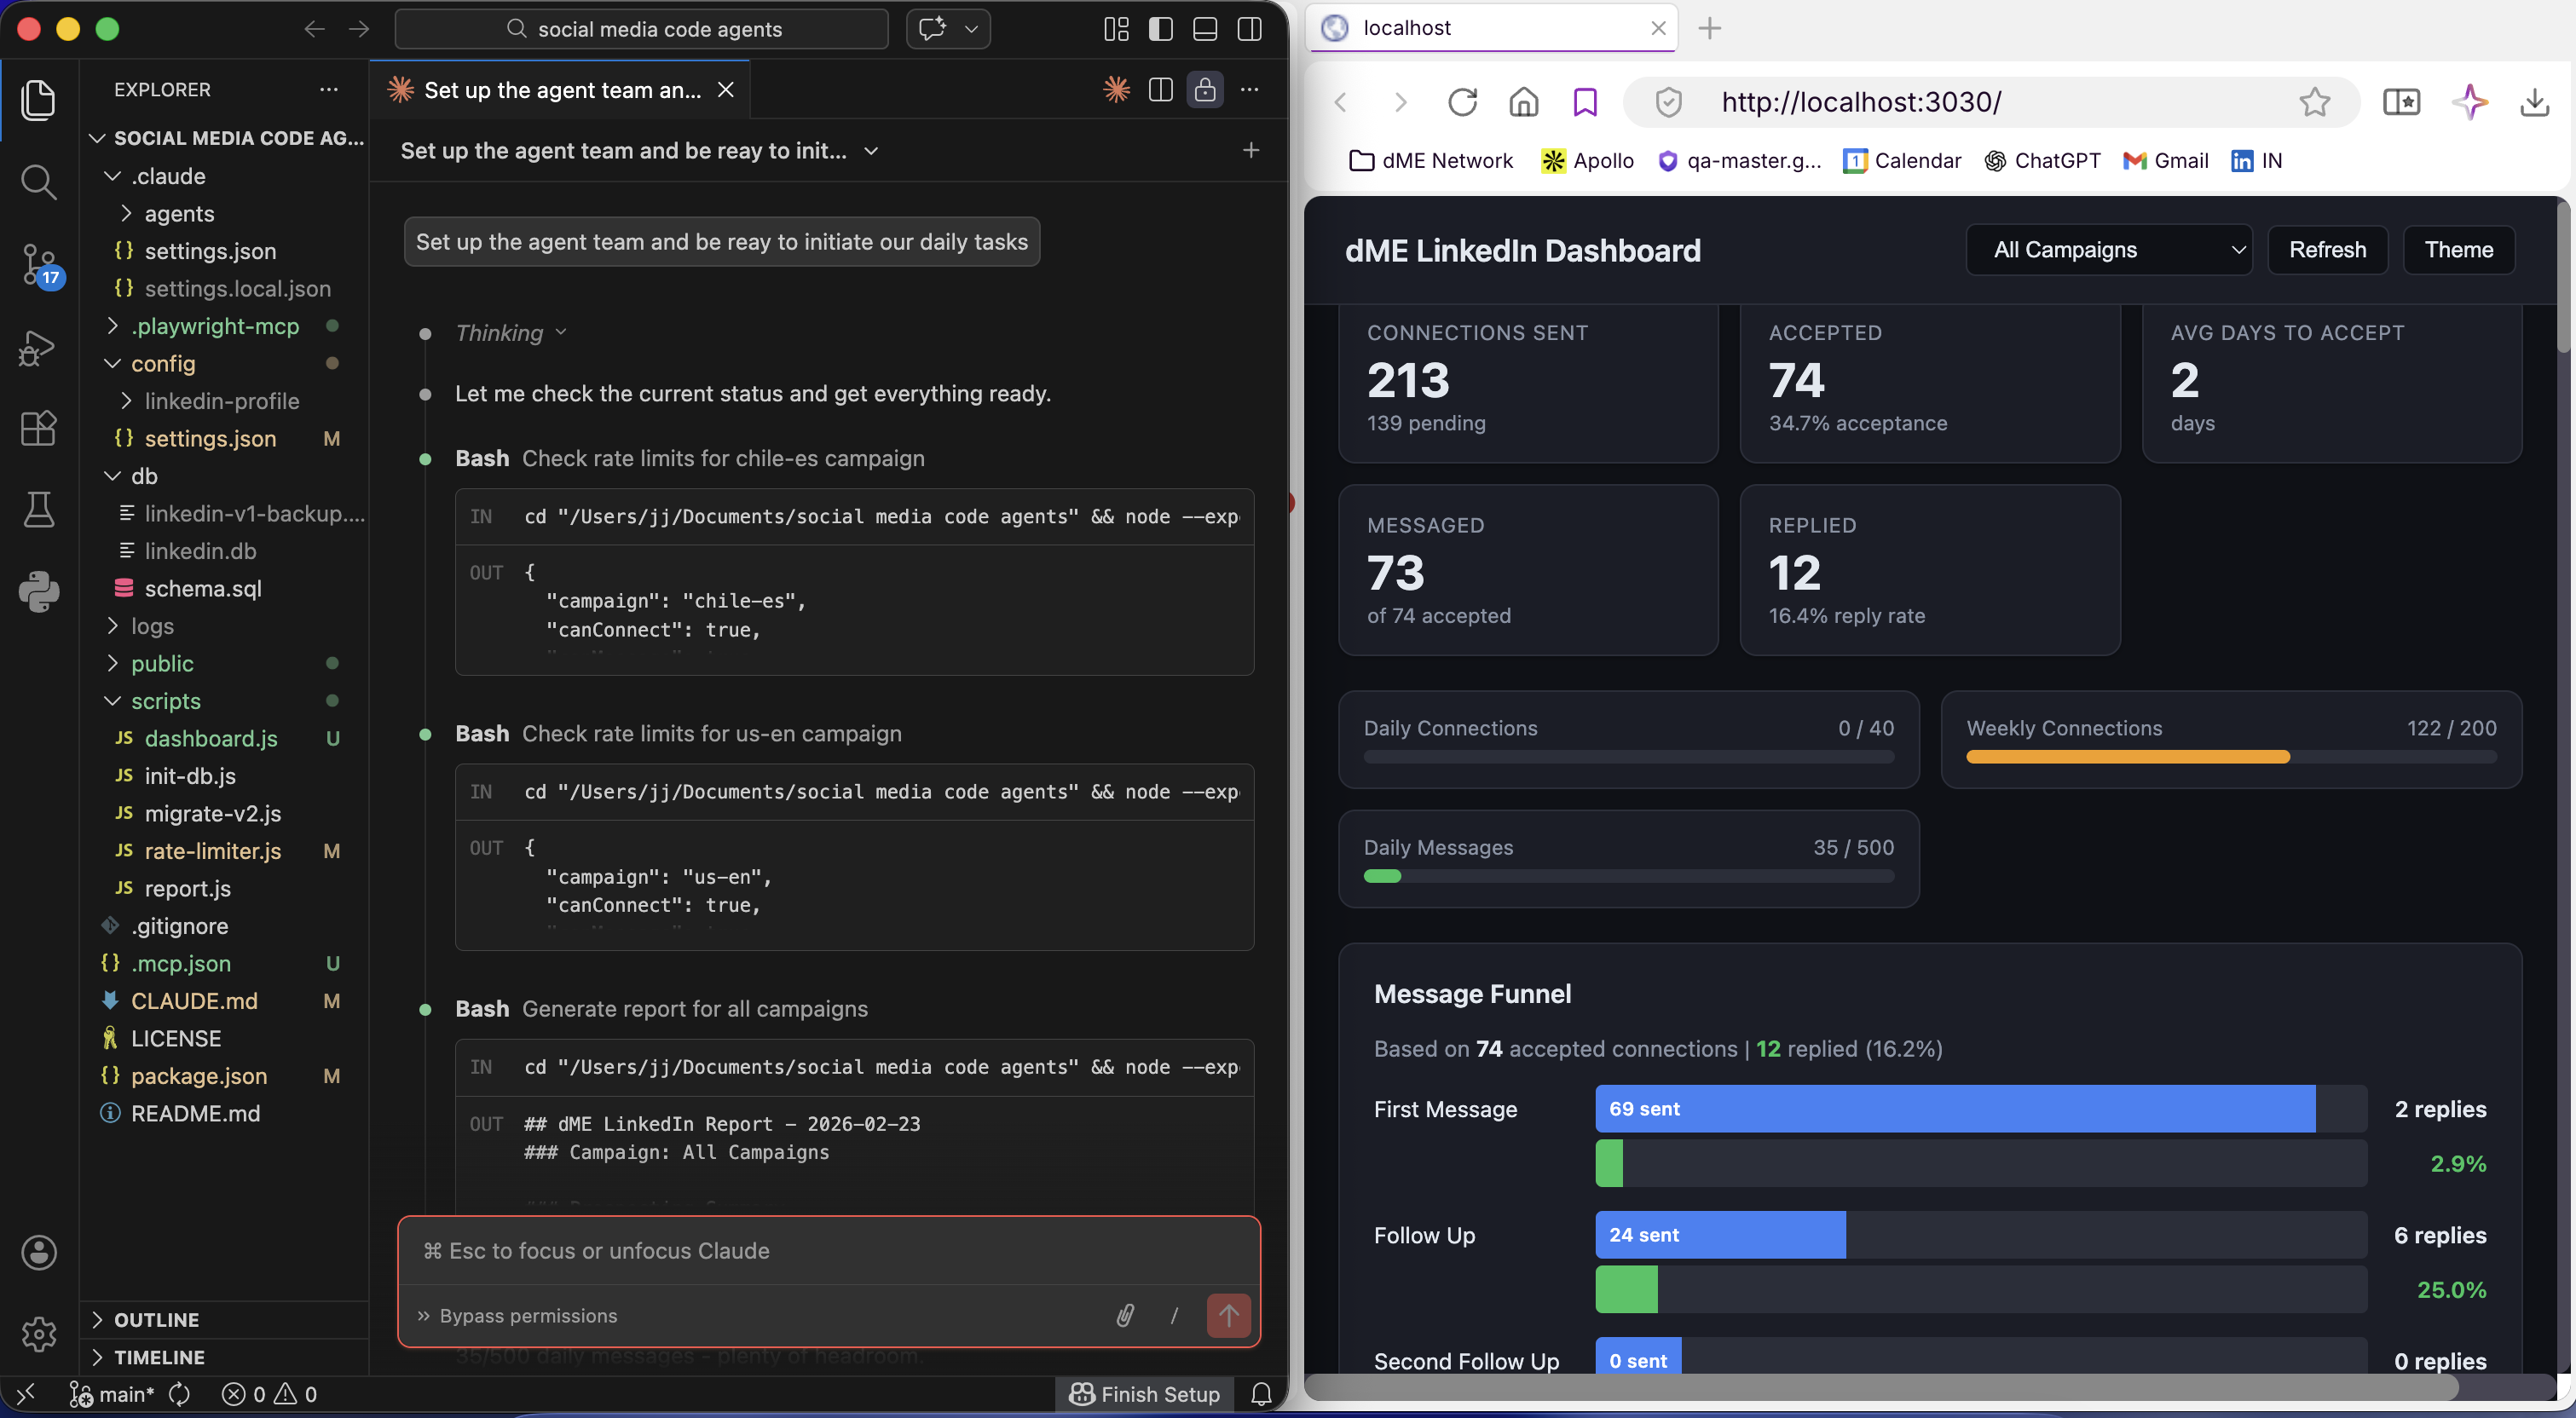
Task: Open the Search view in activity bar
Action: click(x=38, y=182)
